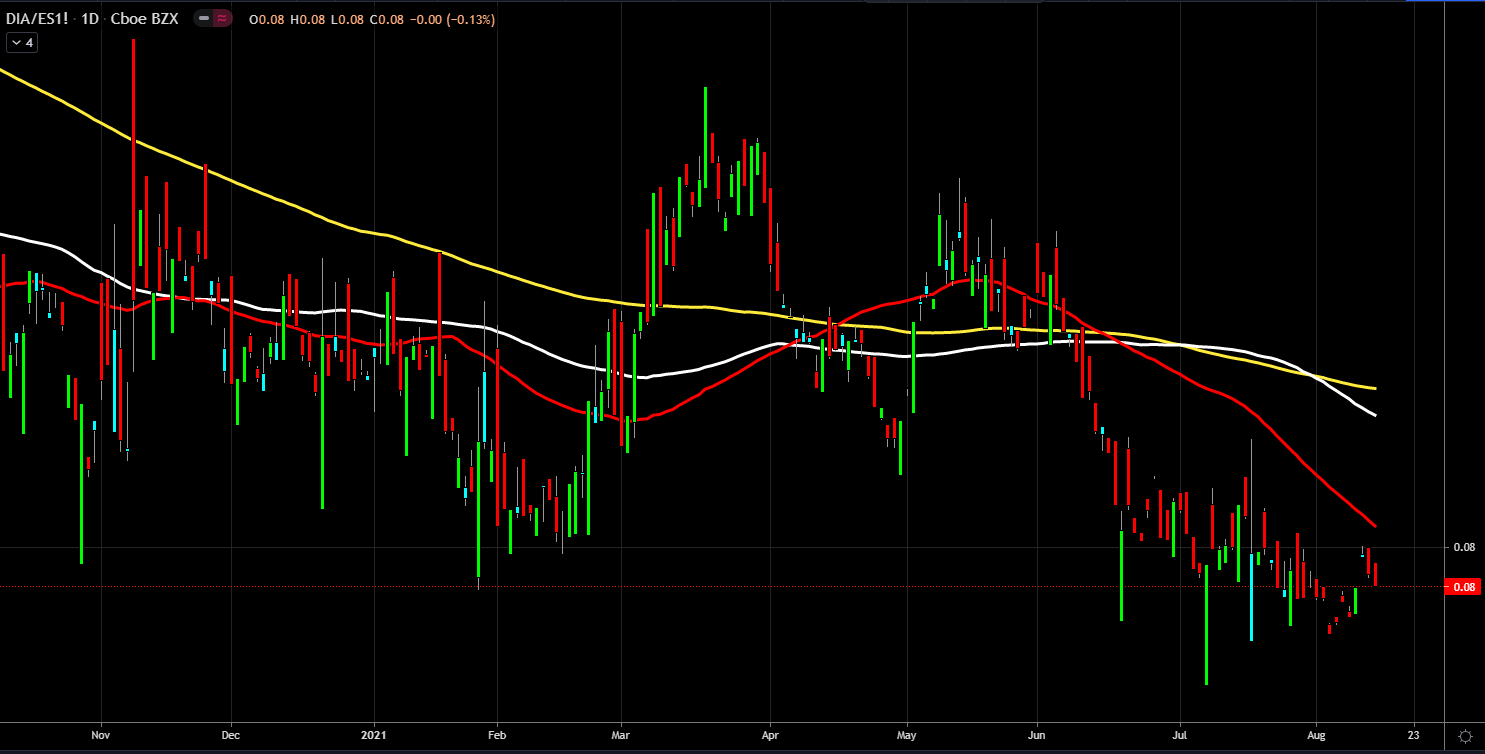Click the red 0.08 current price label
Viewport: 1485px width, 754px height.
click(x=1464, y=587)
